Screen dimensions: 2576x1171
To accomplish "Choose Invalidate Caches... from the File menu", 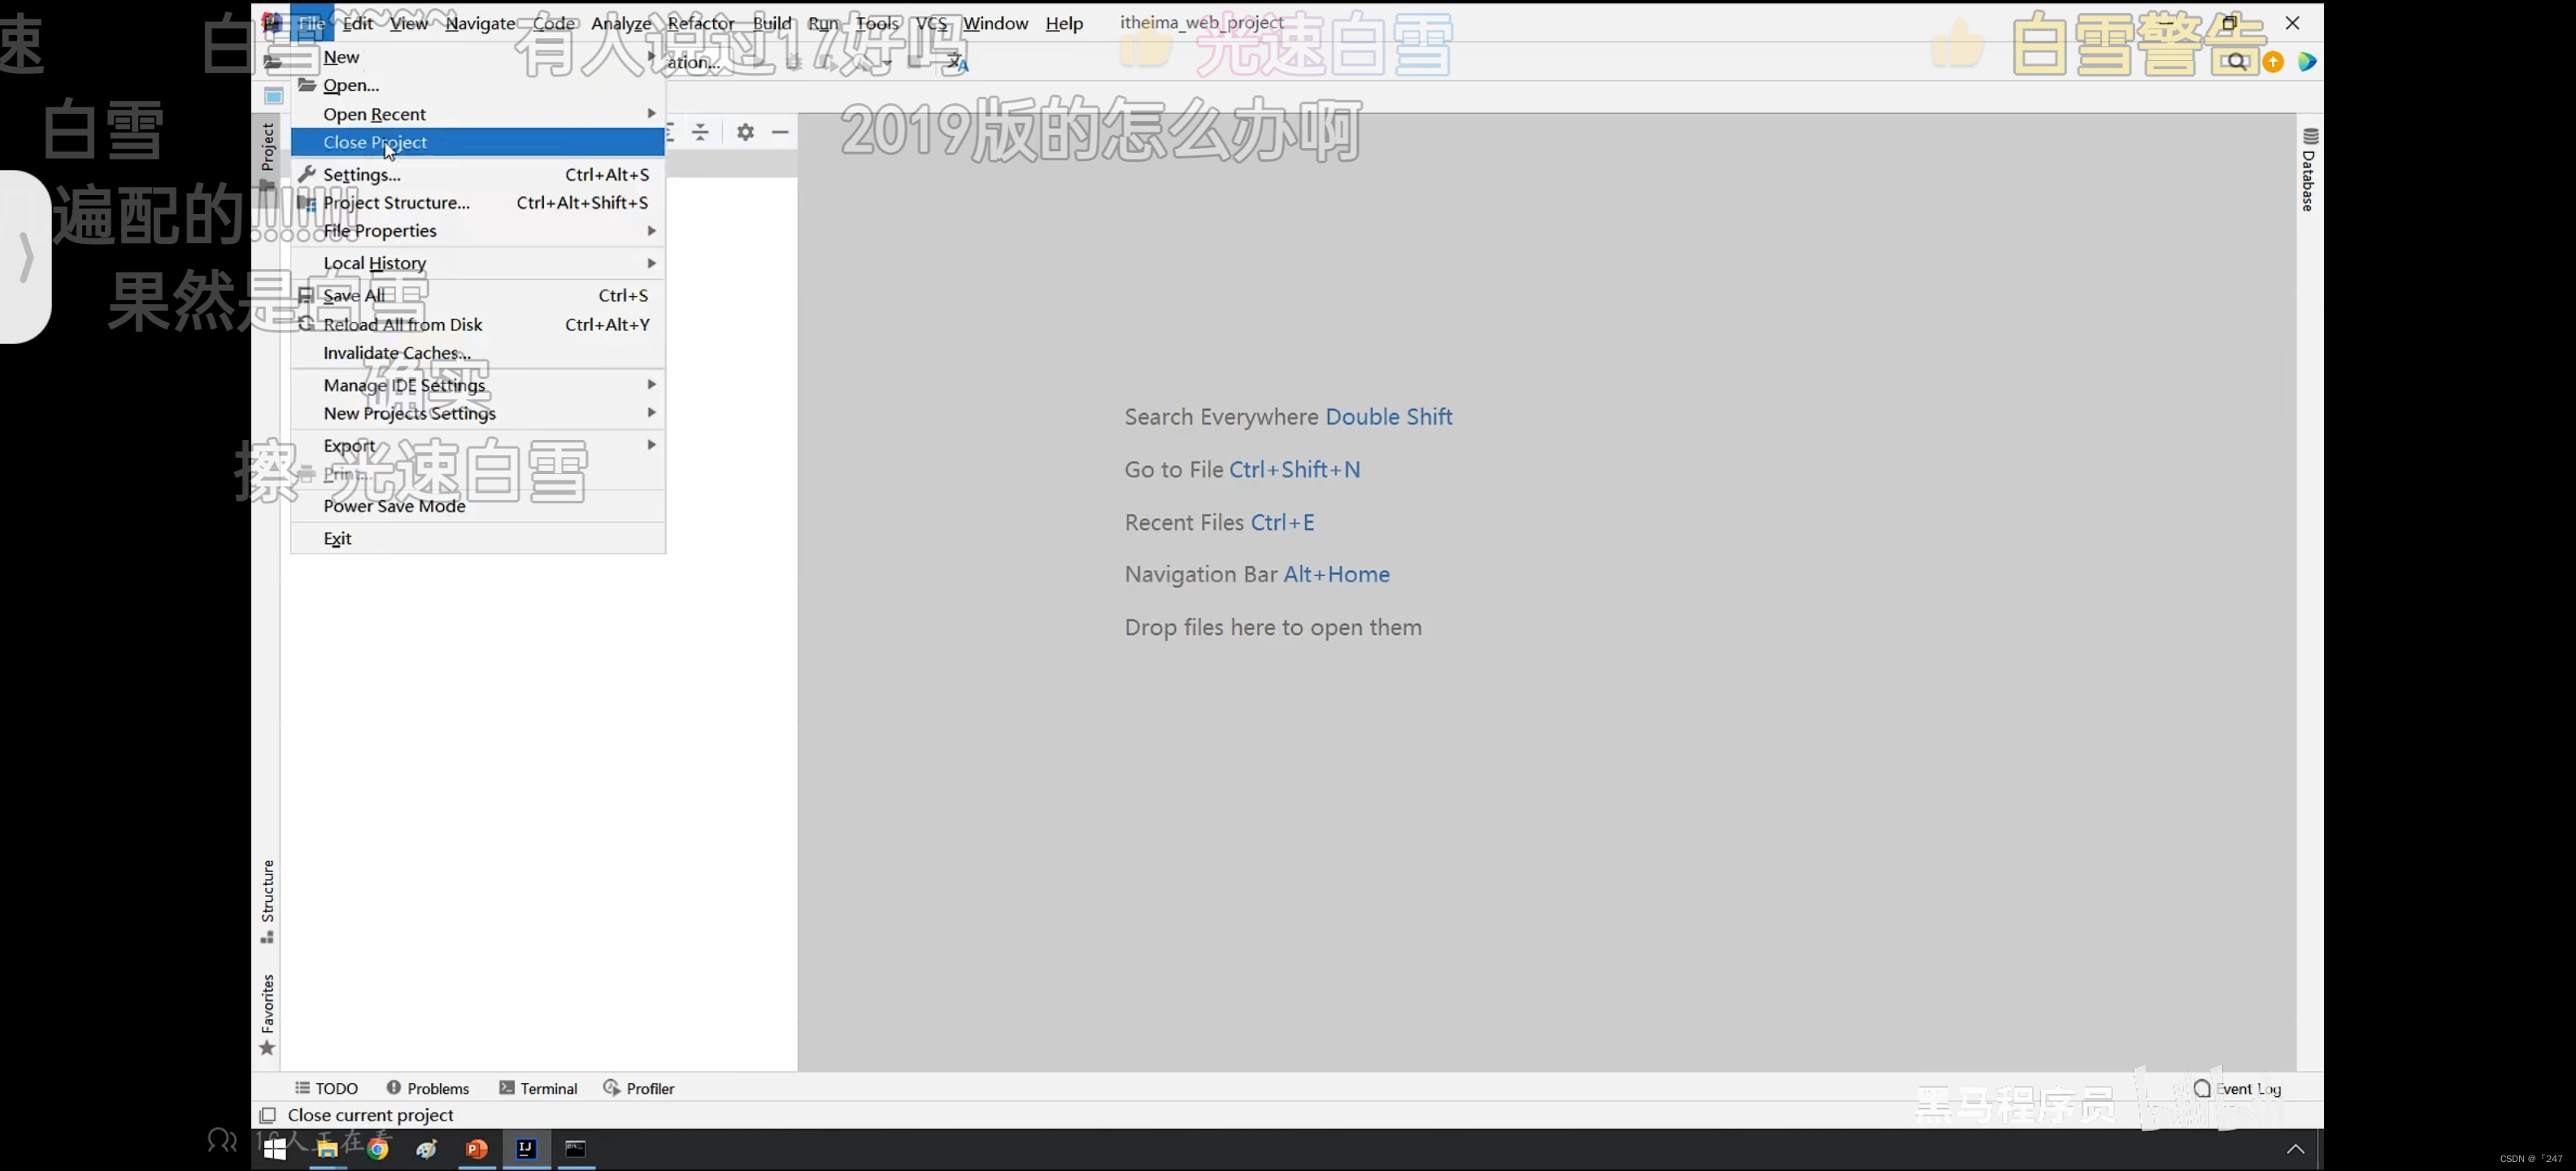I will click(x=478, y=353).
